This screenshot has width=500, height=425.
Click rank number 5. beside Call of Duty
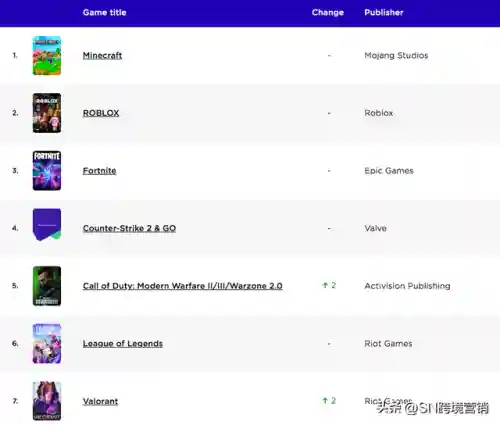[15, 286]
